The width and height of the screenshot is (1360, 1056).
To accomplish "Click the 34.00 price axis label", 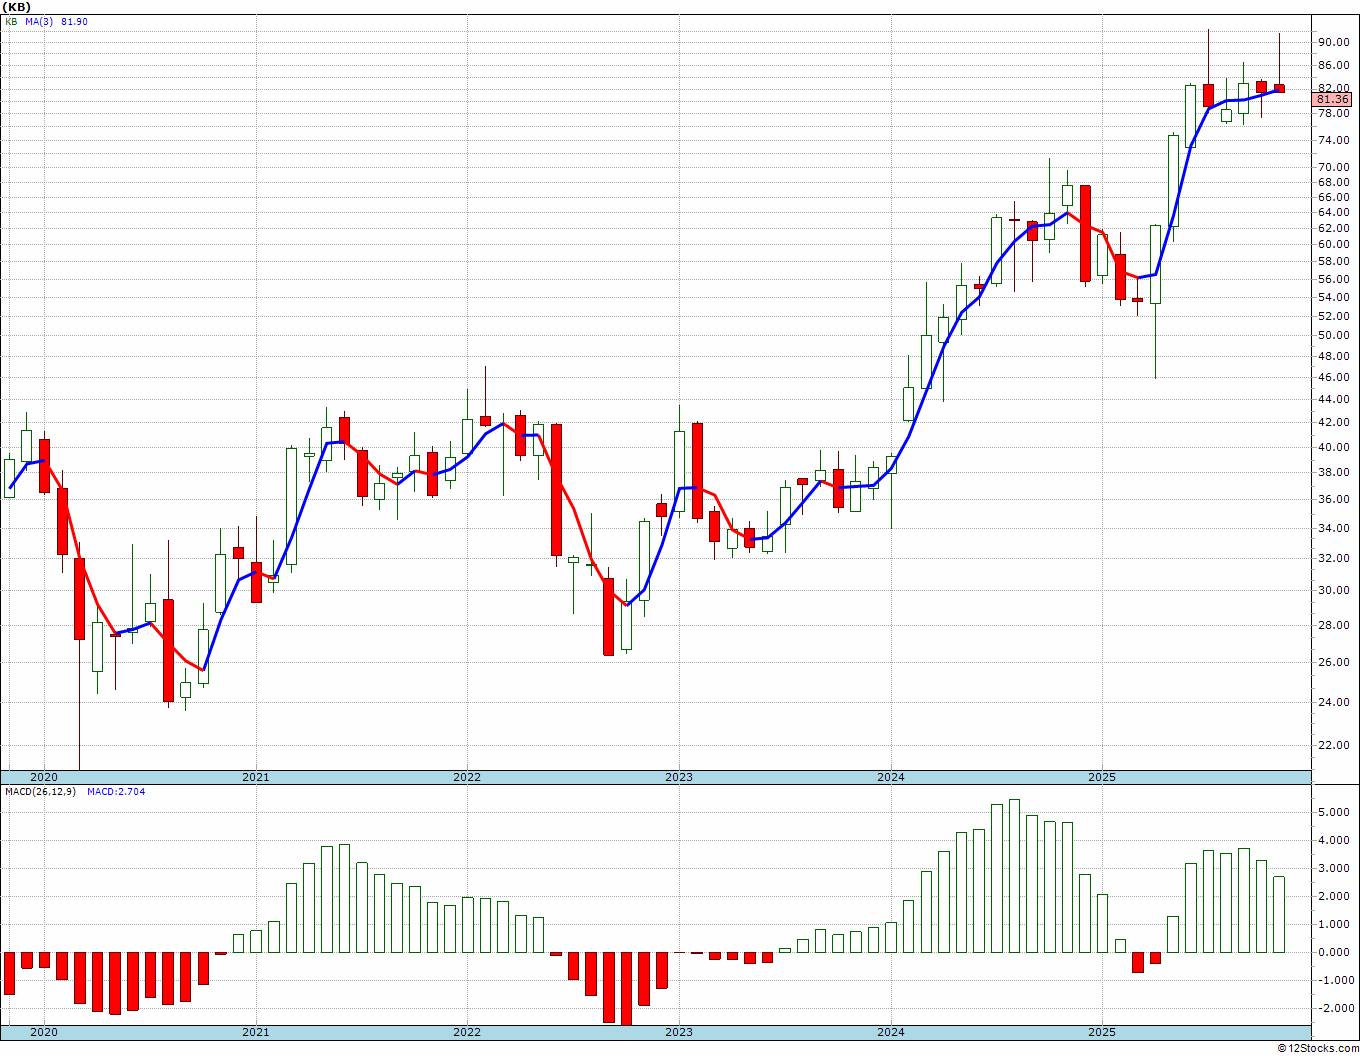I will coord(1333,529).
